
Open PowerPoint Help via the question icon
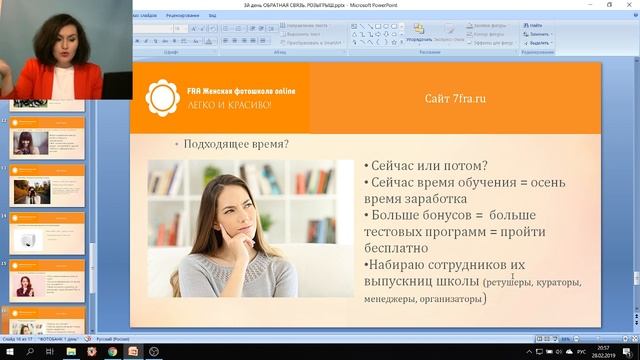(x=636, y=16)
